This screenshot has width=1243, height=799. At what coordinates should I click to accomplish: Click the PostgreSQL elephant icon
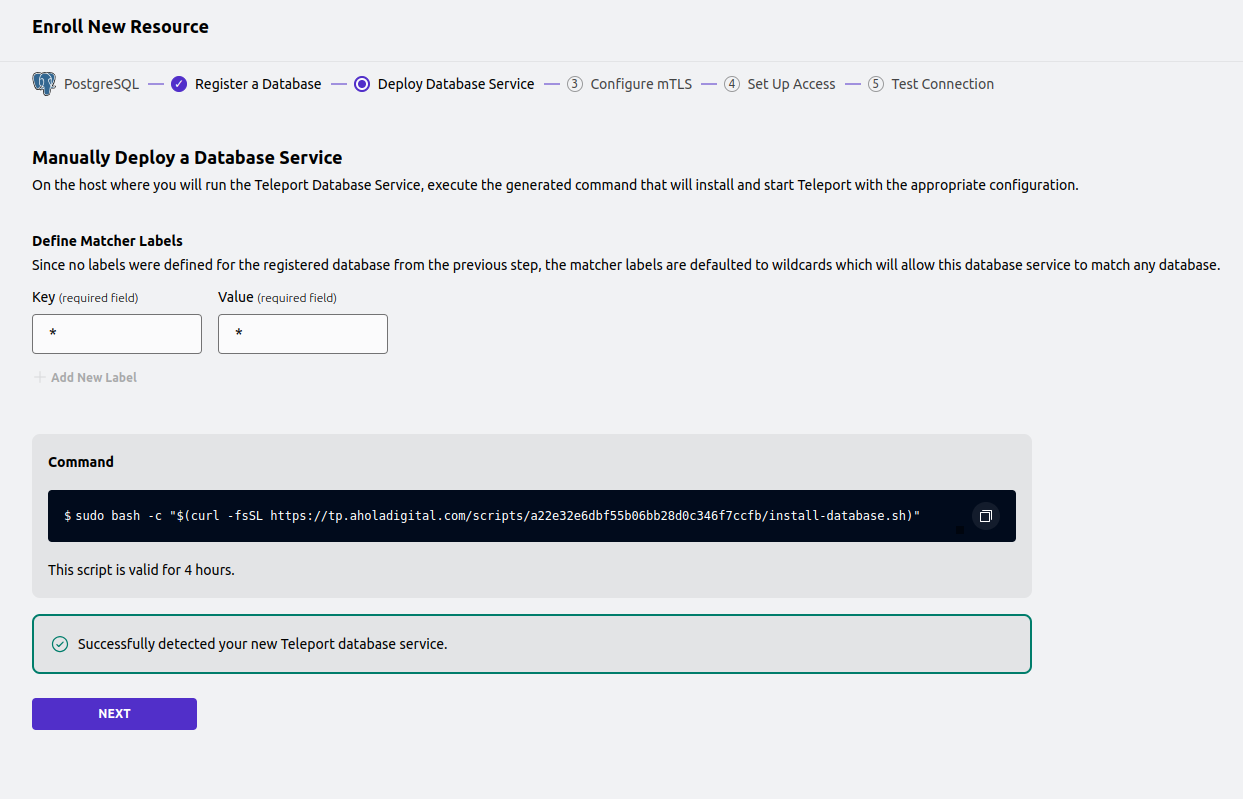(x=44, y=84)
